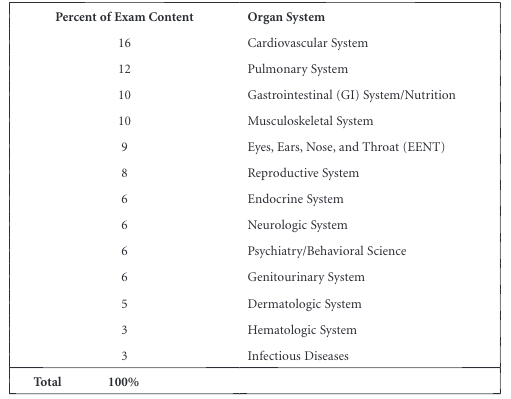Click the Organ System column header
Image resolution: width=511 pixels, height=399 pixels.
[286, 17]
